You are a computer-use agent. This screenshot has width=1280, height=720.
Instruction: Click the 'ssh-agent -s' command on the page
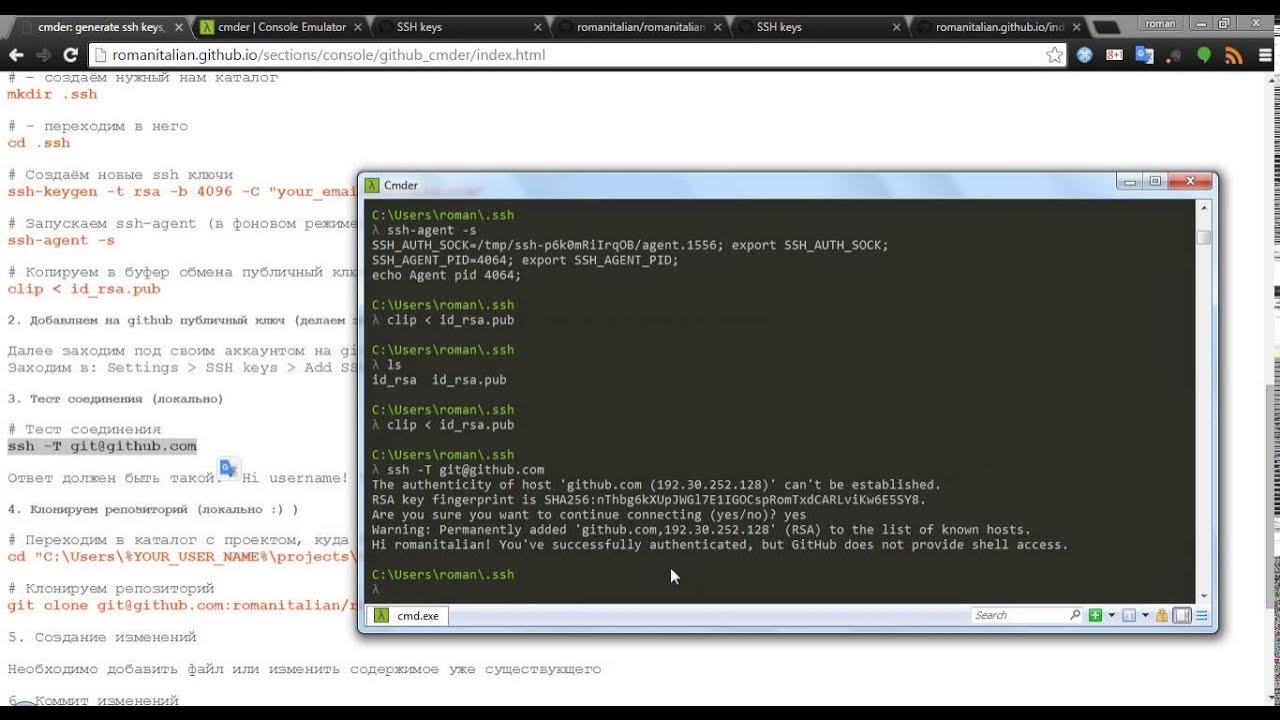click(x=61, y=240)
